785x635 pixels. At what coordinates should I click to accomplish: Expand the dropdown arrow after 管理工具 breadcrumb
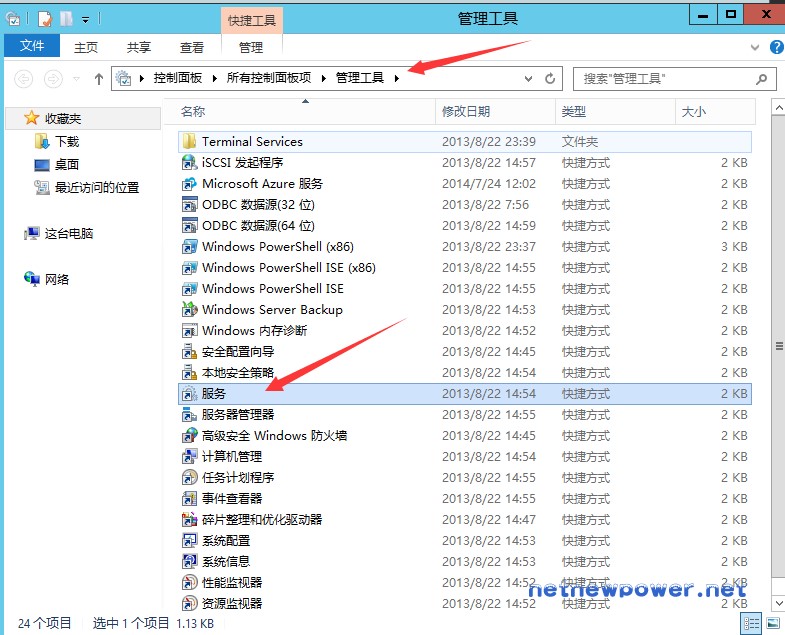point(397,78)
